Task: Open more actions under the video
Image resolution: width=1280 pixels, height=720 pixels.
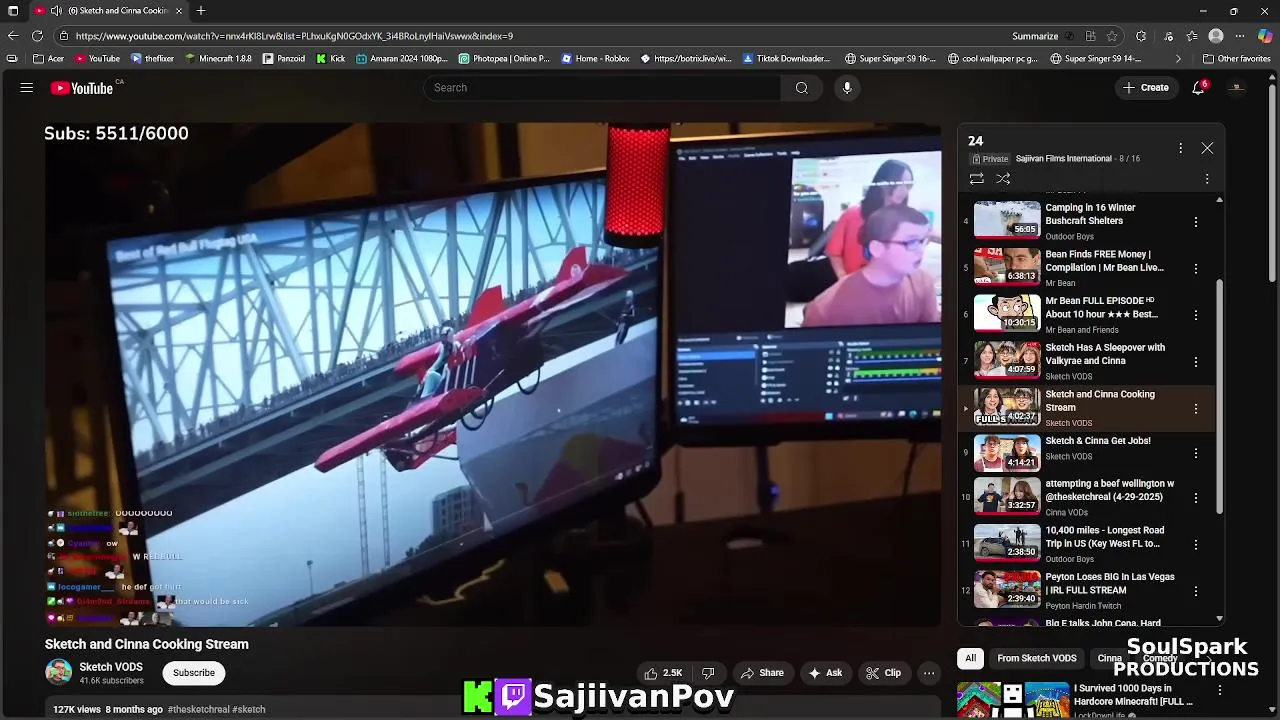Action: point(929,673)
